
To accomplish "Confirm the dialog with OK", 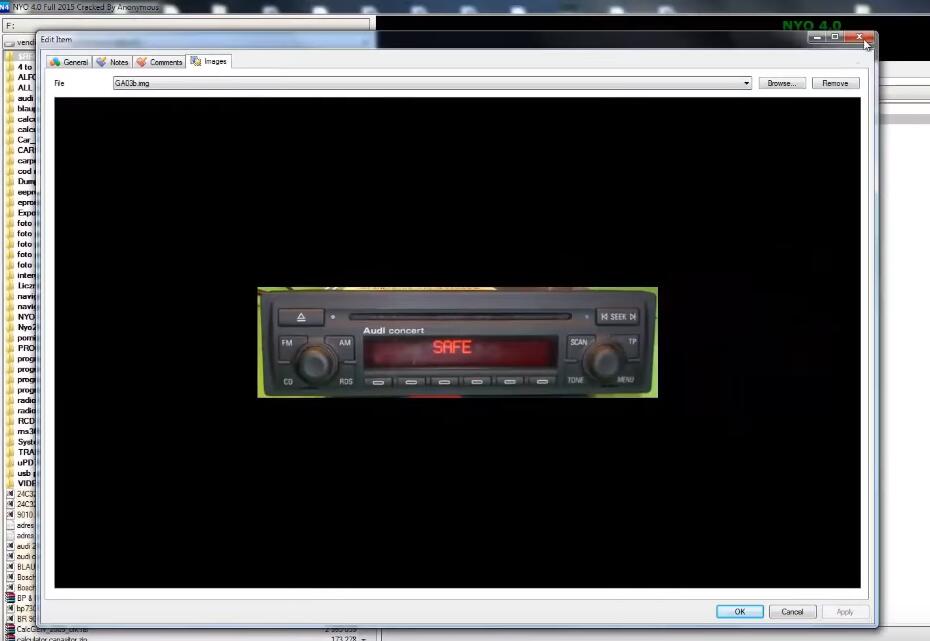I will point(740,611).
